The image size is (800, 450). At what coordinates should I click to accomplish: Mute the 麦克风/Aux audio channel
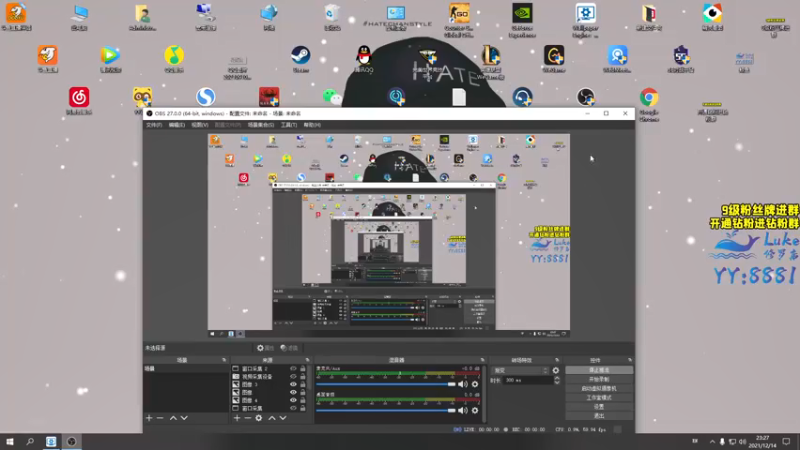463,384
